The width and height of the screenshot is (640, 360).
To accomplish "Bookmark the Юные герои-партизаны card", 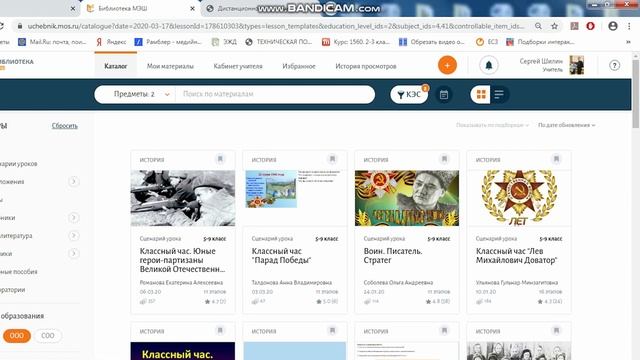I will click(x=220, y=159).
